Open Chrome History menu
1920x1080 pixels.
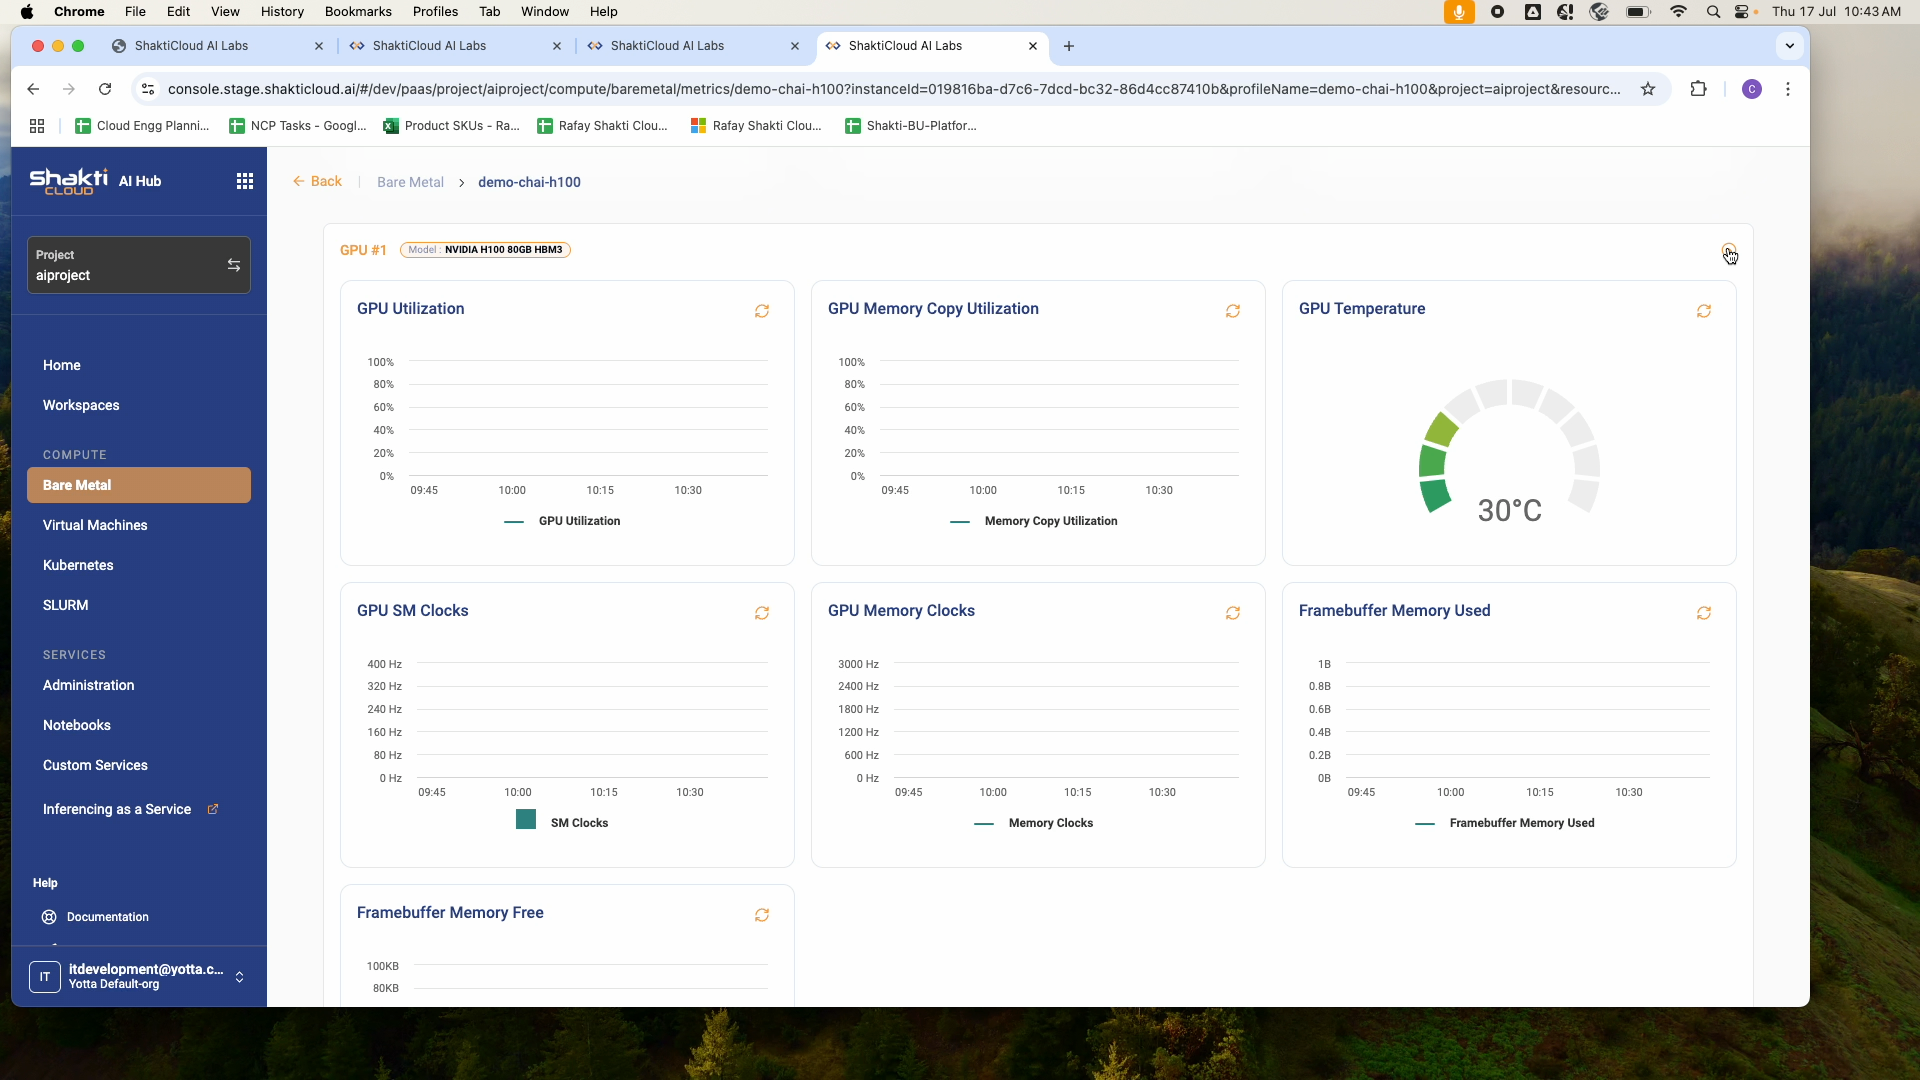pyautogui.click(x=282, y=12)
